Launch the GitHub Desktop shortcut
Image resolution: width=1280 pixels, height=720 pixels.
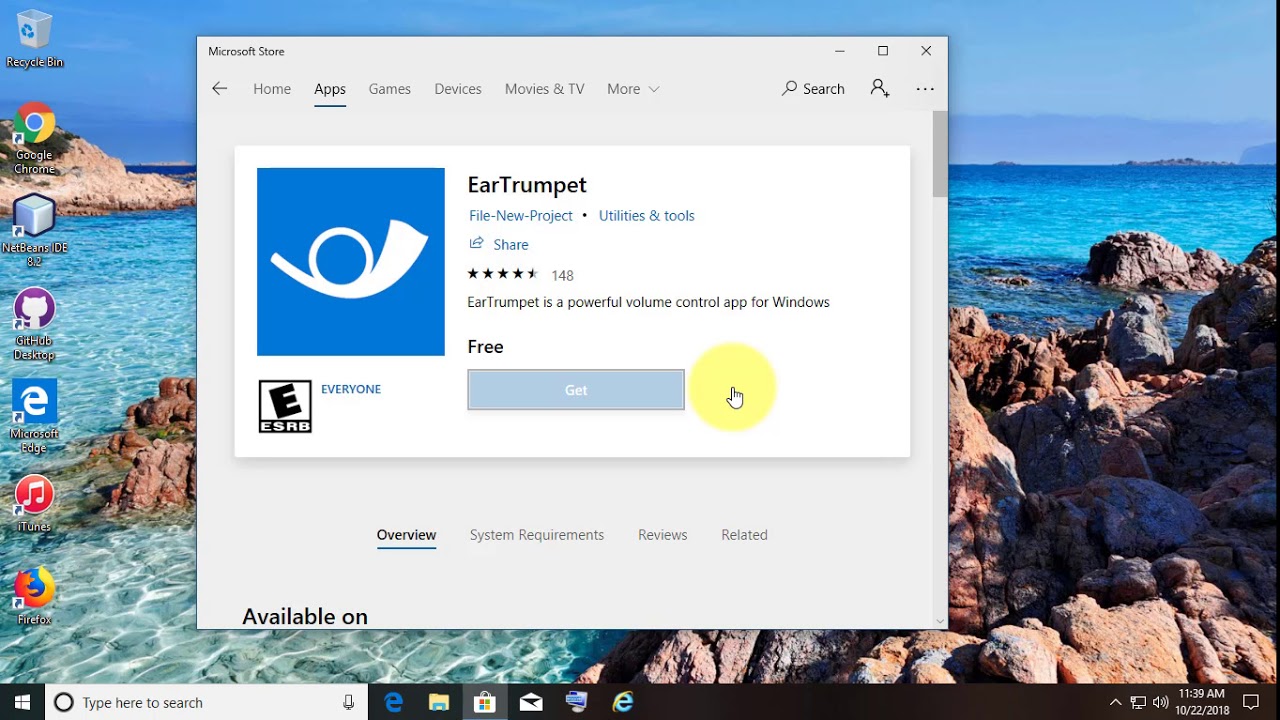click(x=34, y=325)
